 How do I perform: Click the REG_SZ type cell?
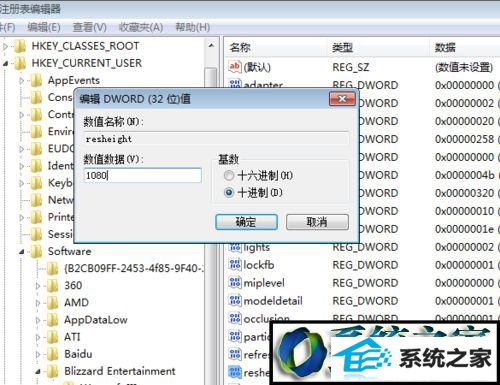click(x=351, y=67)
